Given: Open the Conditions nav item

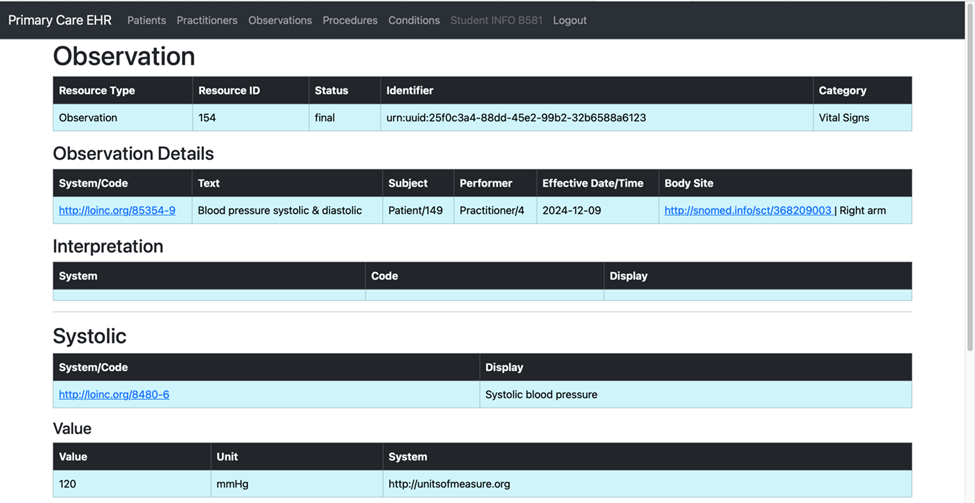Looking at the screenshot, I should click(x=414, y=21).
